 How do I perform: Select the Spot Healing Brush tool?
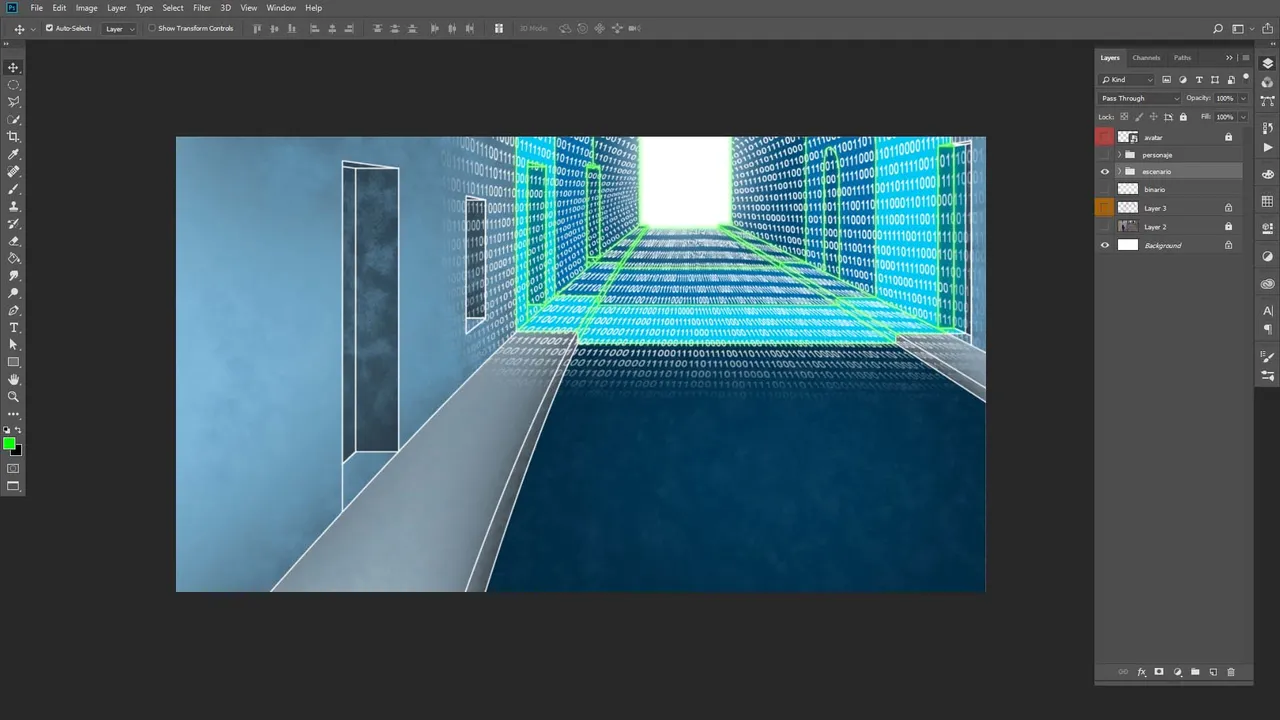pos(13,171)
